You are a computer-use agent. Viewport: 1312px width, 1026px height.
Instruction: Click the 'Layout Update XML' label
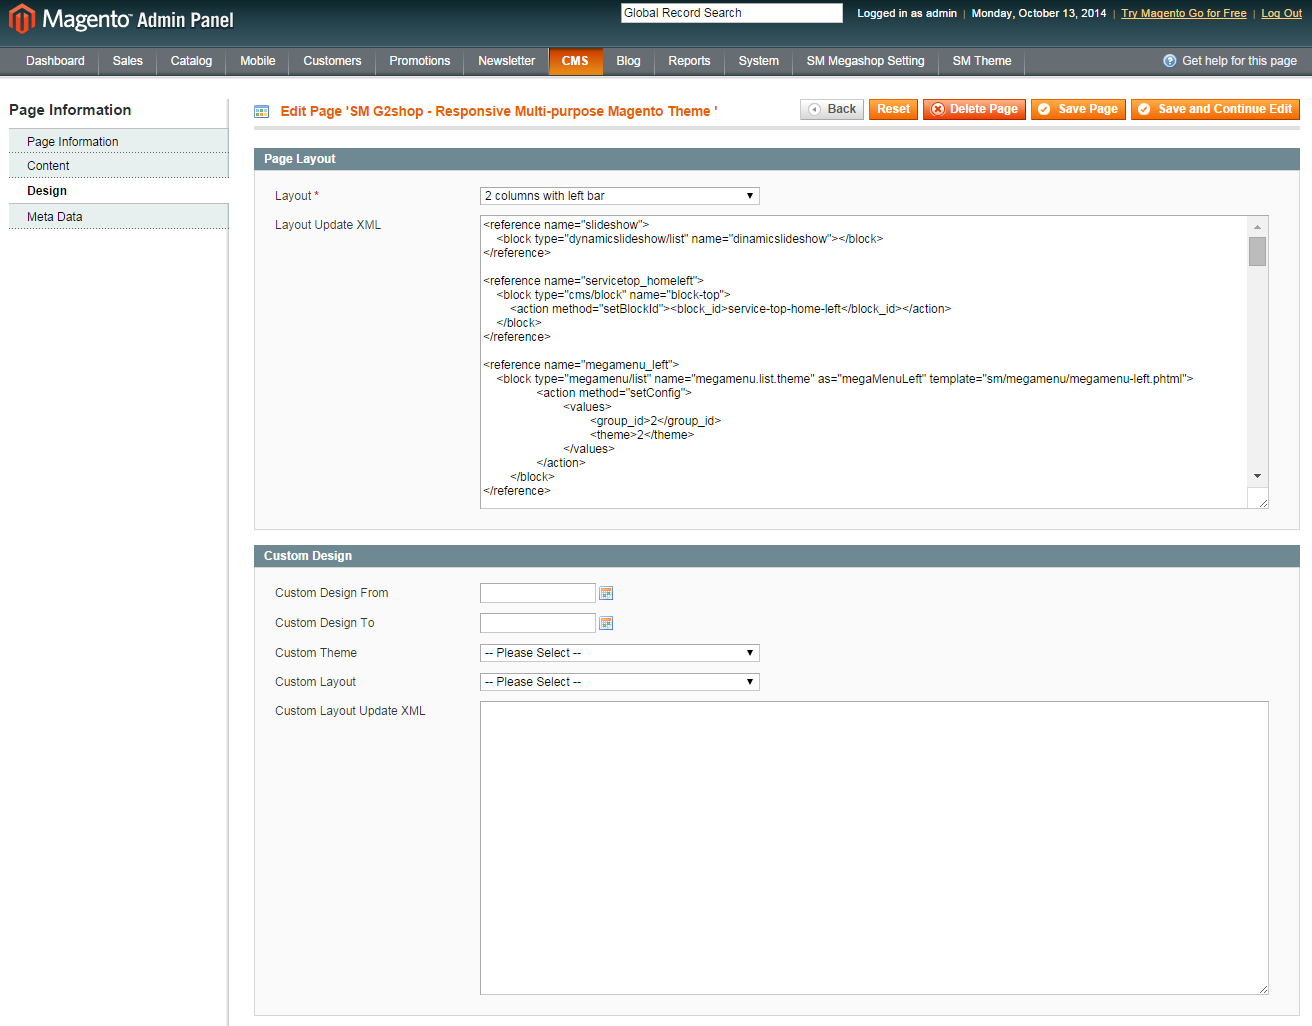click(328, 225)
